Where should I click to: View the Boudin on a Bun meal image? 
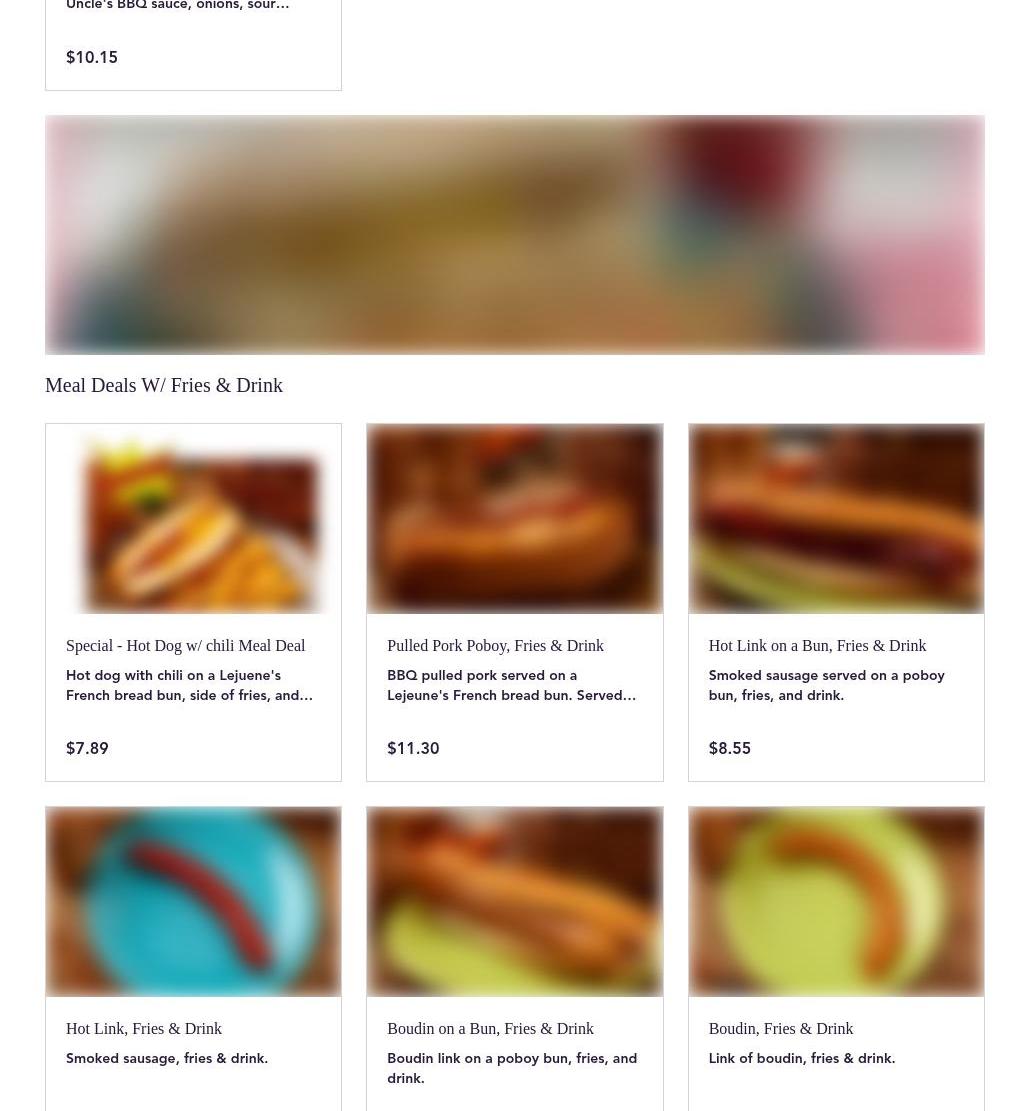[515, 901]
